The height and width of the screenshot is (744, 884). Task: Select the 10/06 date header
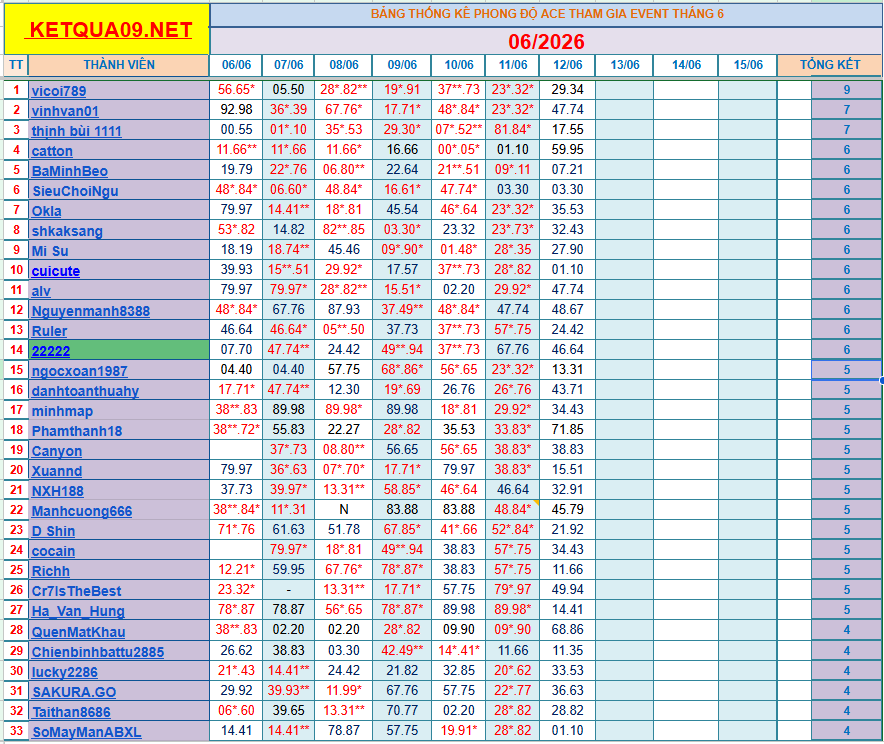pos(459,65)
